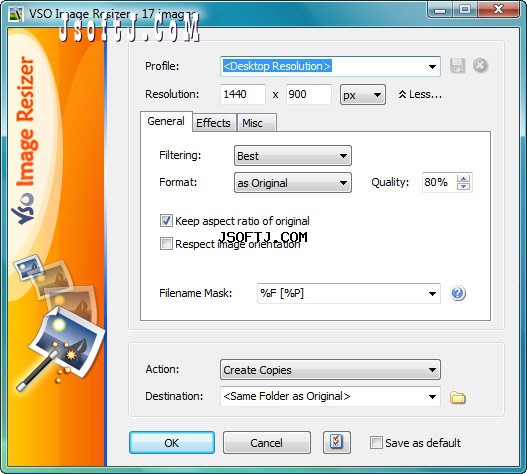The width and height of the screenshot is (527, 474).
Task: Open the Profile dropdown list
Action: (432, 67)
